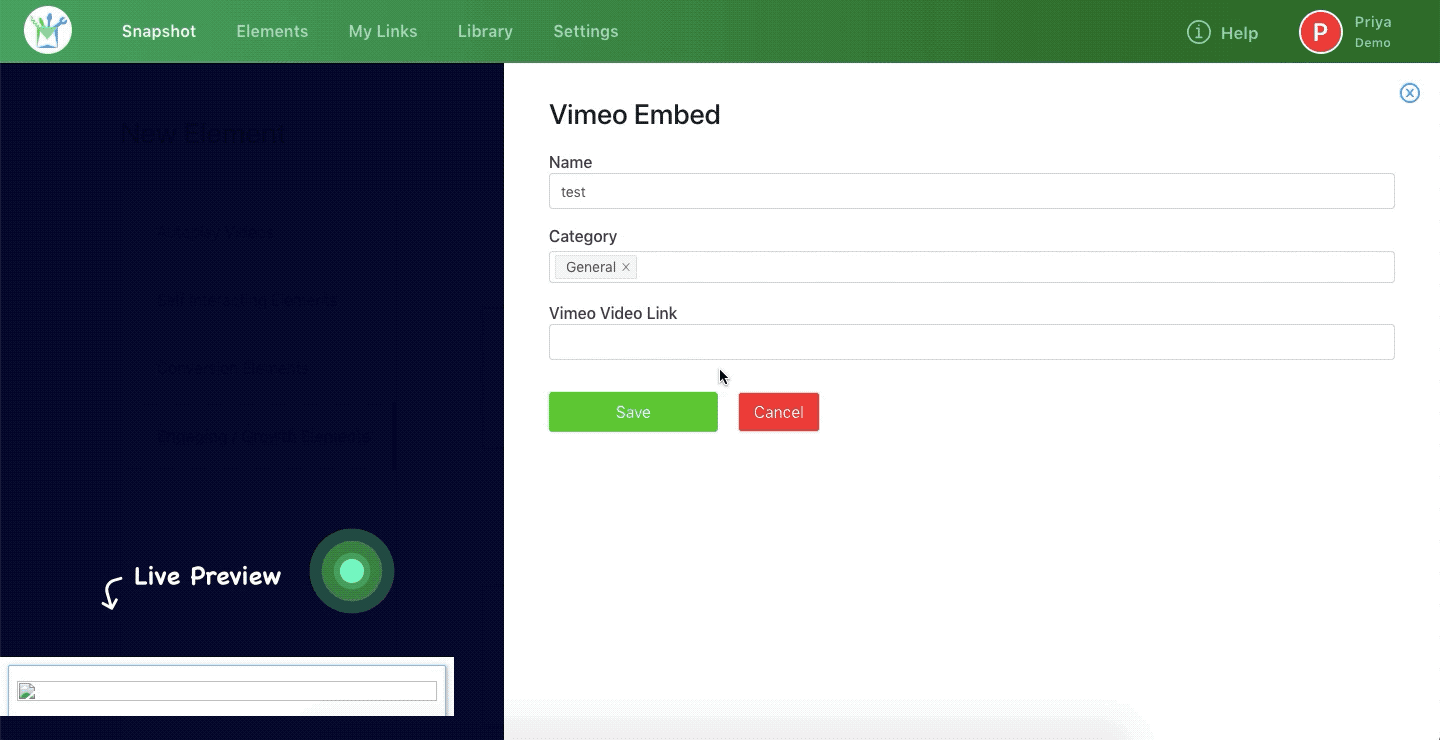Save the Vimeo embed
The width and height of the screenshot is (1440, 740).
pos(633,412)
